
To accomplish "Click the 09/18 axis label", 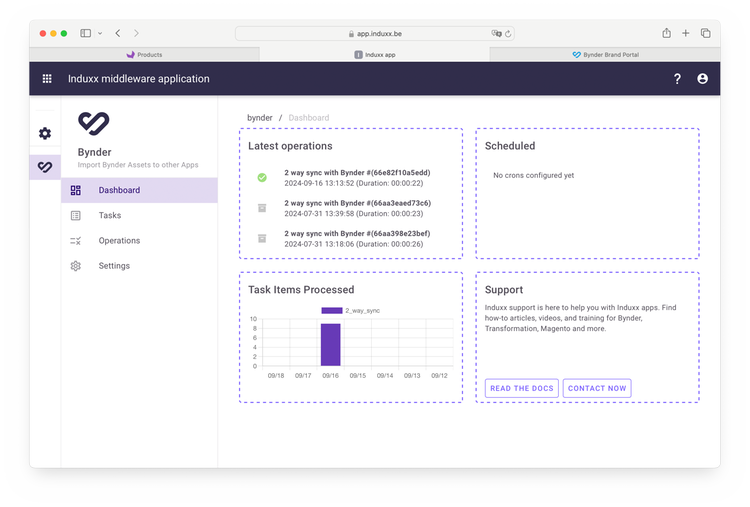I will click(276, 375).
